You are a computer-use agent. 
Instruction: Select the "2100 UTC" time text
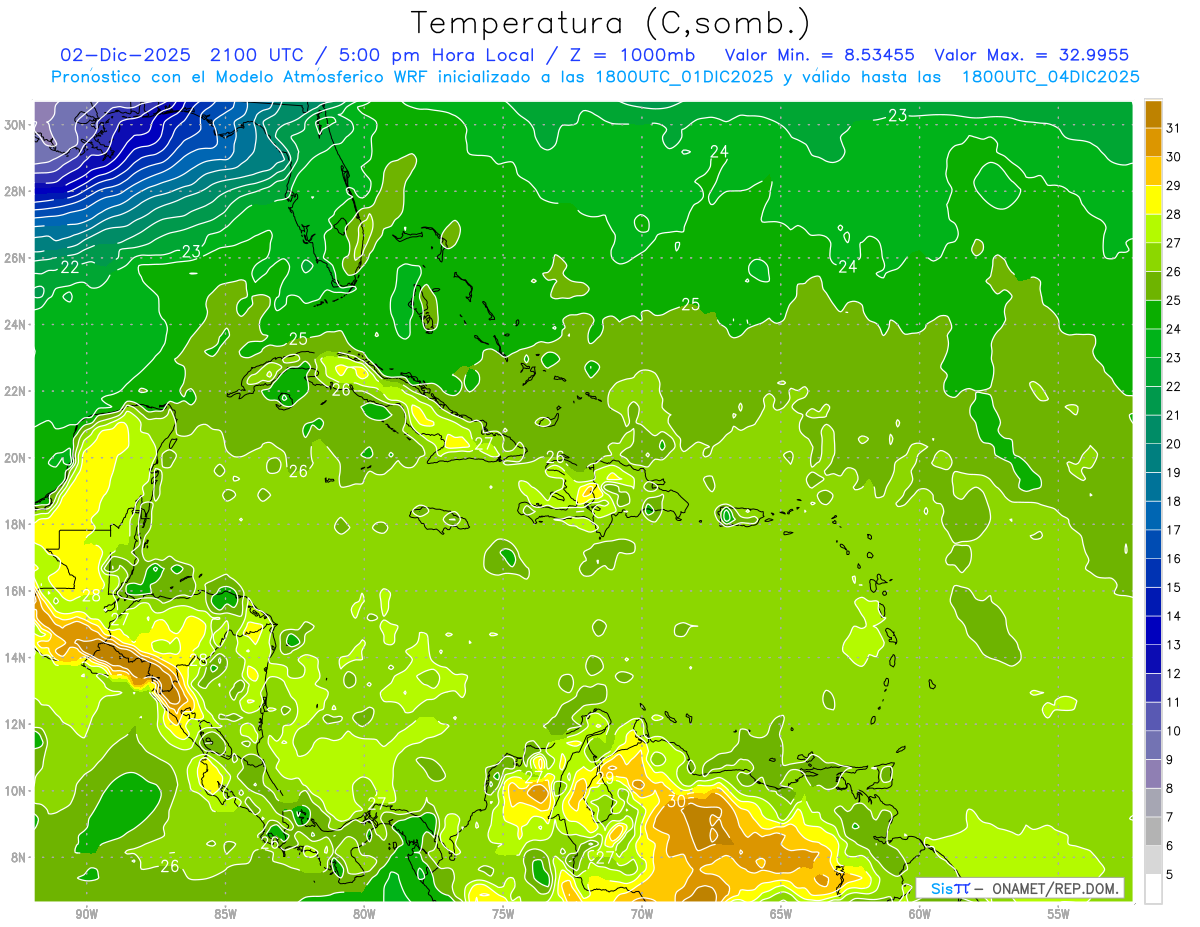pos(259,55)
